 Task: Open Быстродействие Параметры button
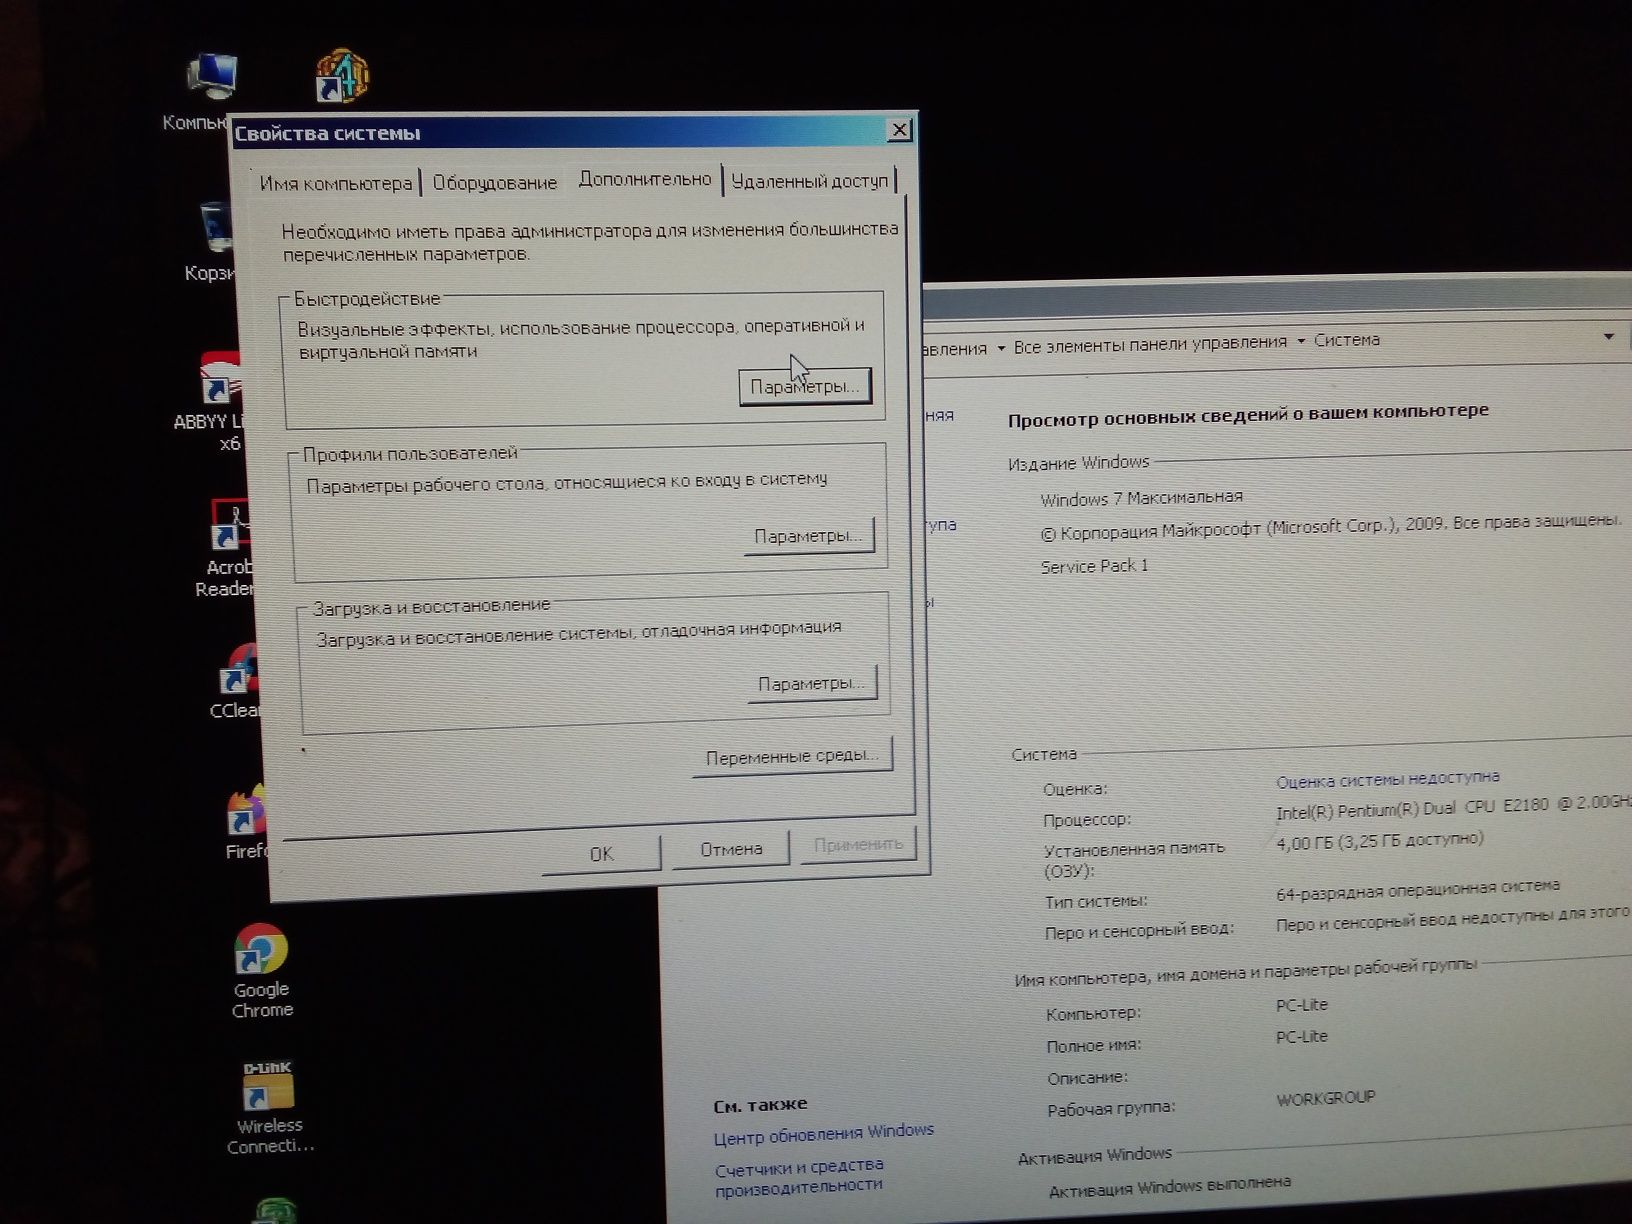805,387
